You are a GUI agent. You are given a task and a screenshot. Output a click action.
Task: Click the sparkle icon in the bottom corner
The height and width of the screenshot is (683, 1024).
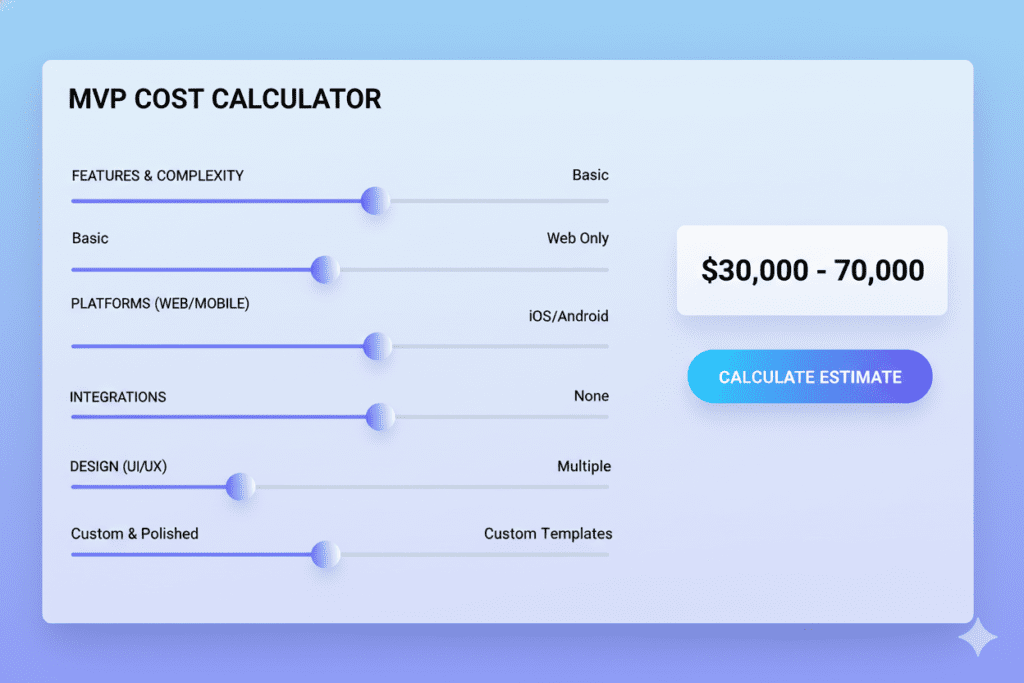(x=977, y=638)
